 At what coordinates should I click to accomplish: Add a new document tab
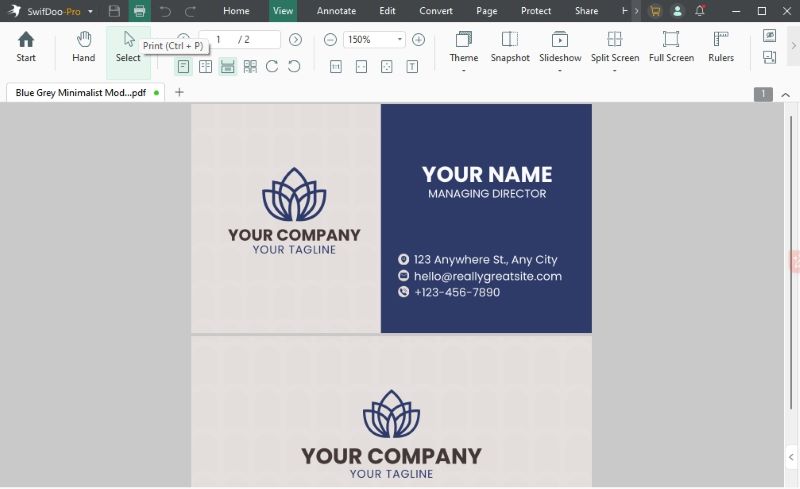(x=179, y=92)
